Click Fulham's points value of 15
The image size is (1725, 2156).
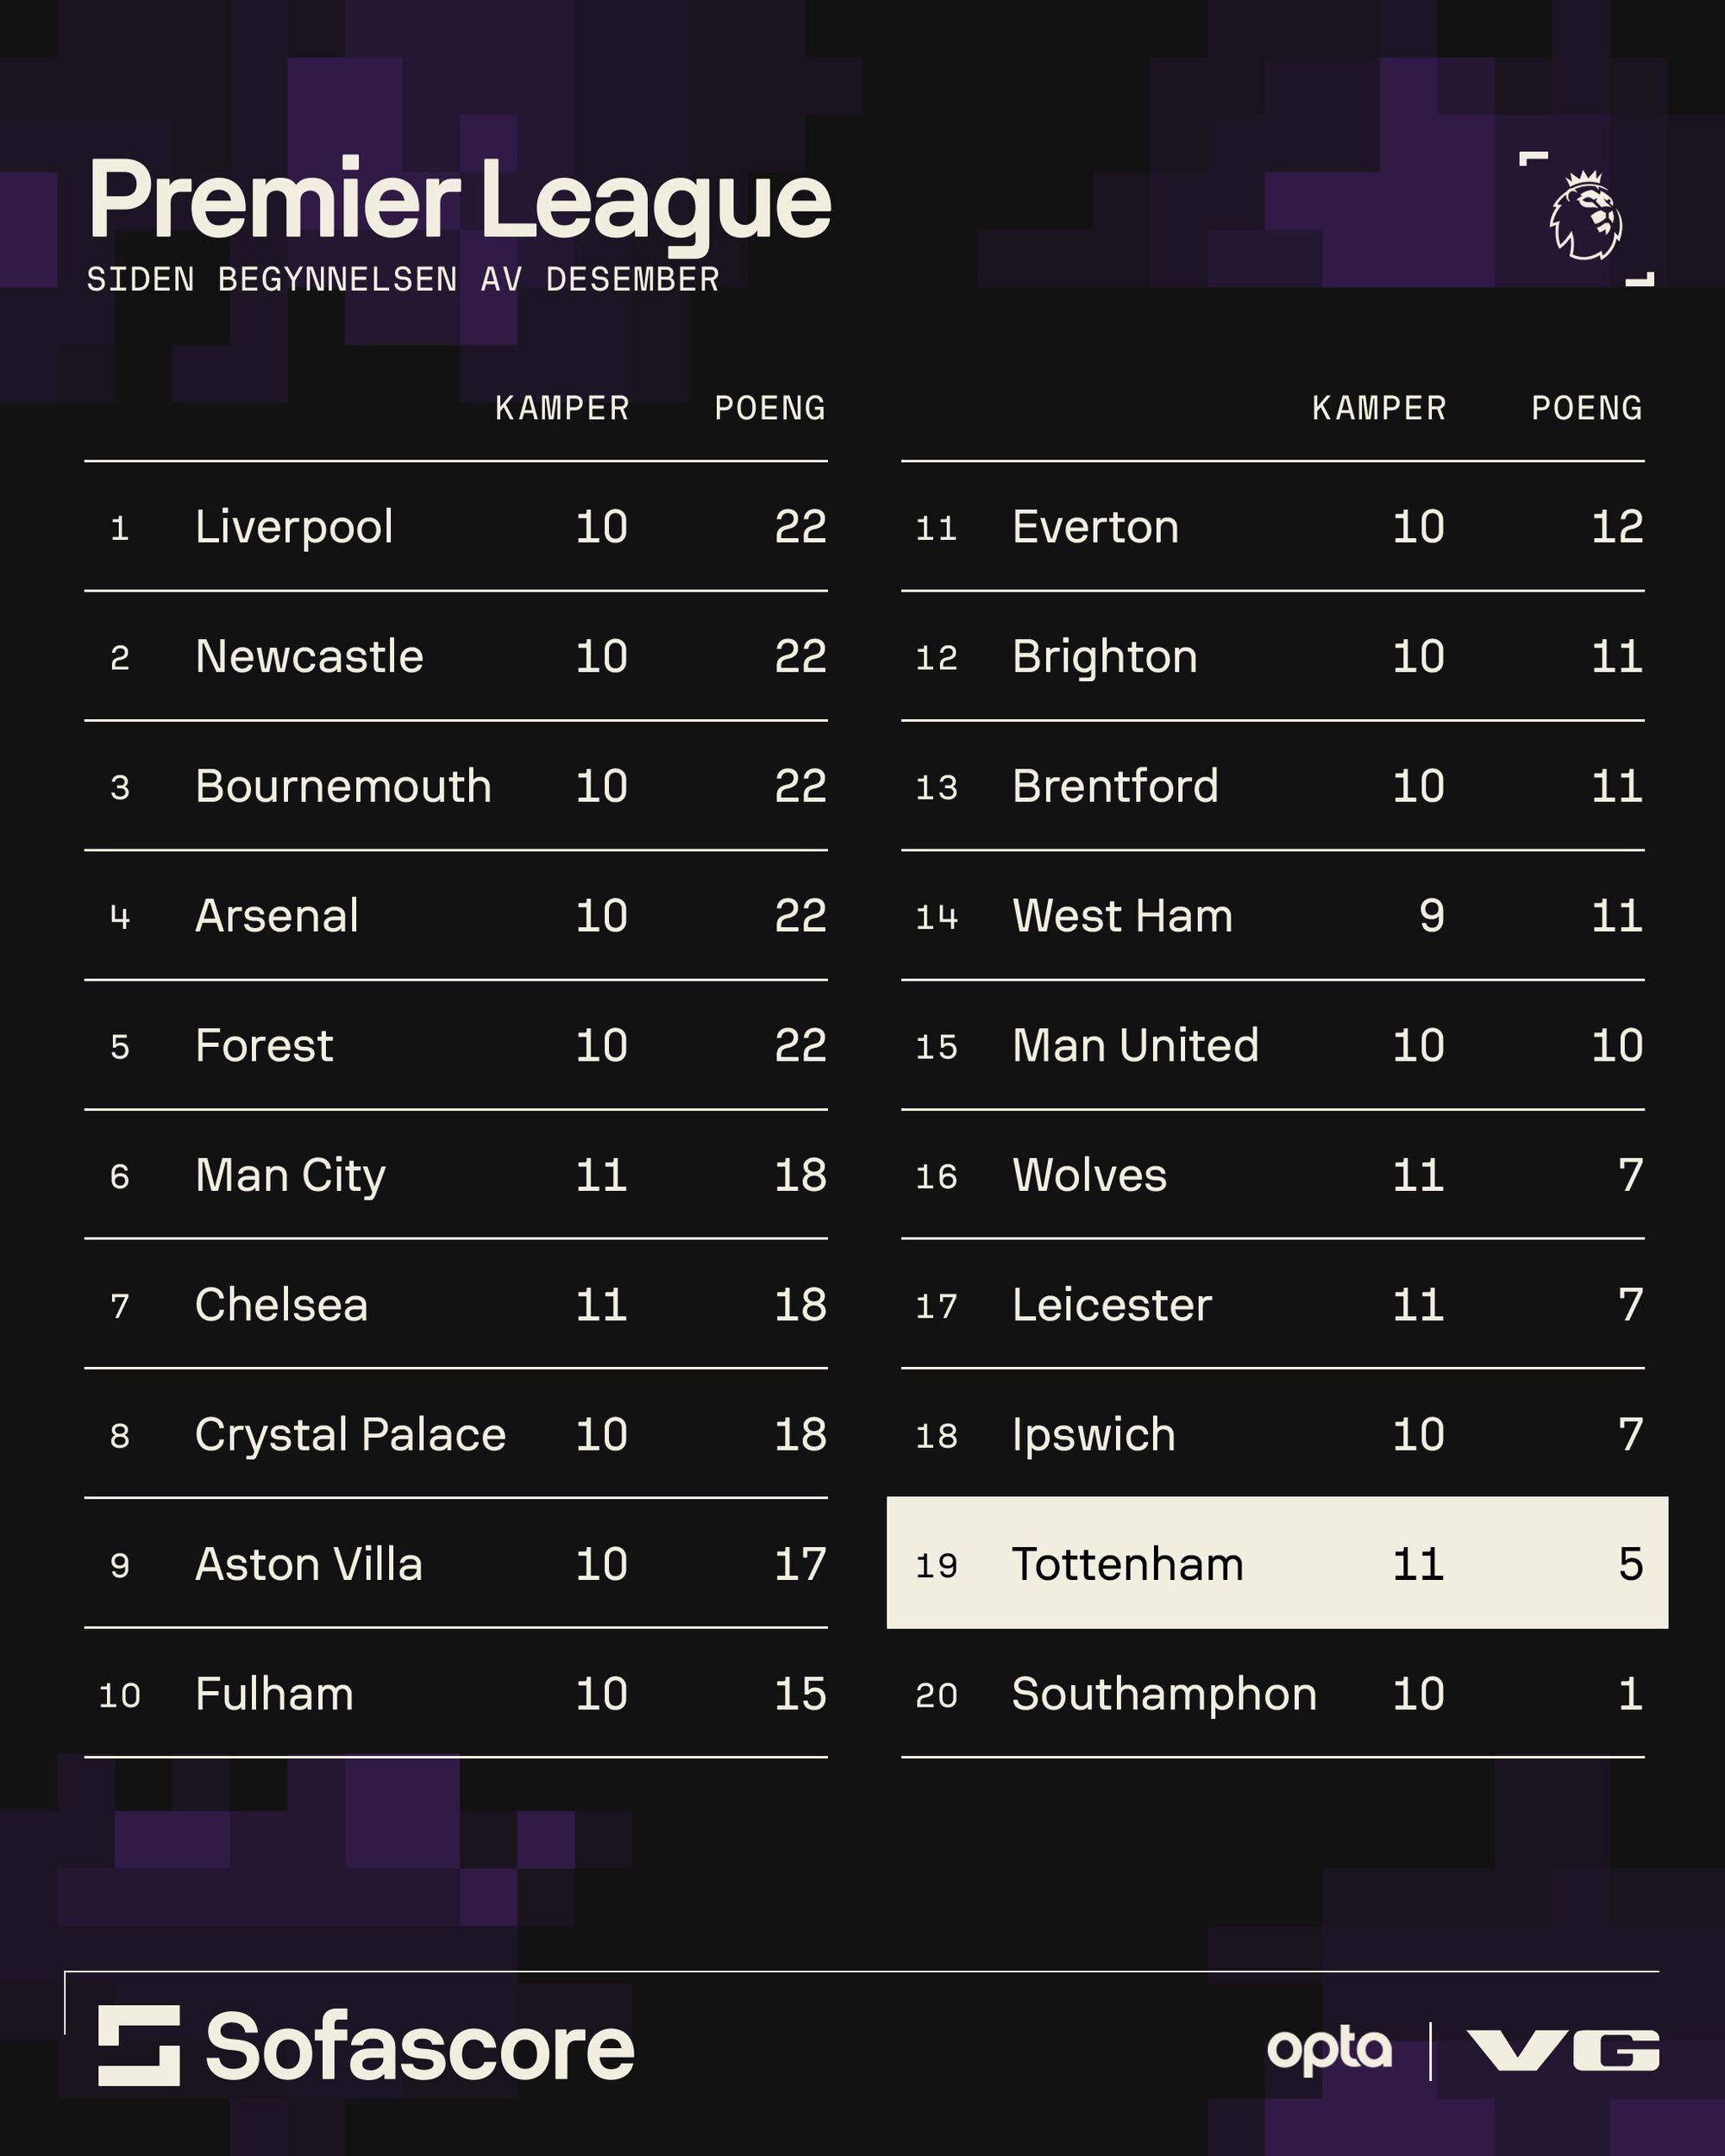coord(800,1693)
